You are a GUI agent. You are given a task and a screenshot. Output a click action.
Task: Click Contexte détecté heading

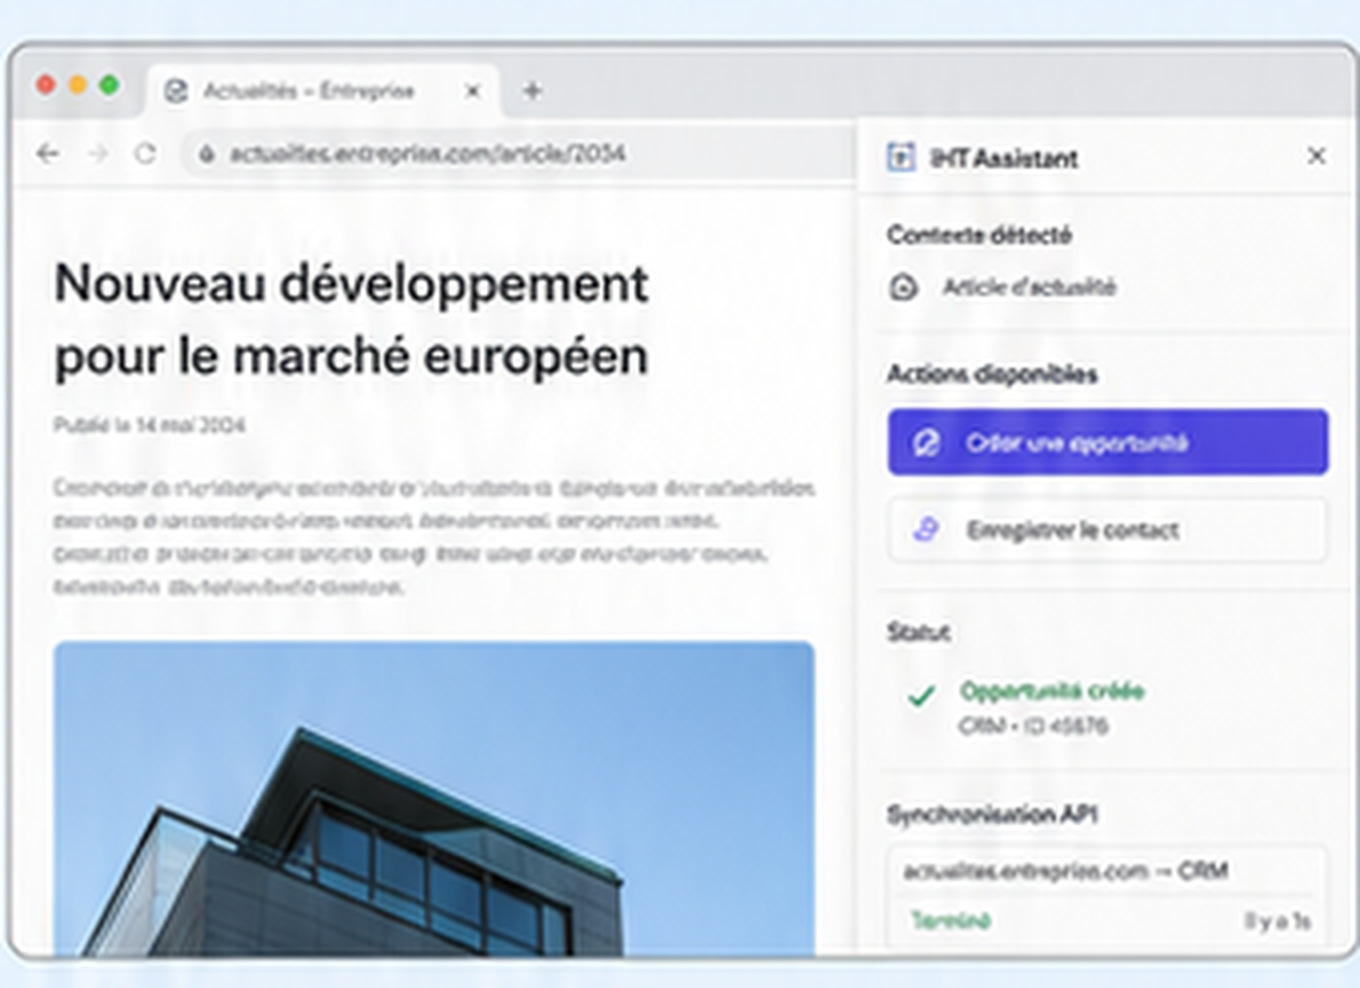pos(979,235)
